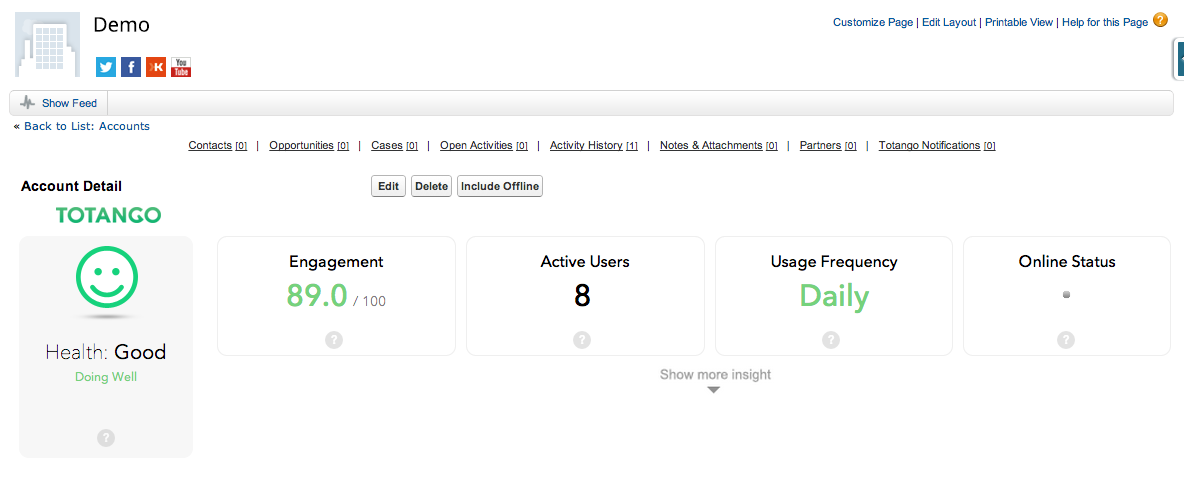Image resolution: width=1184 pixels, height=486 pixels.
Task: Click the Show Feed button
Action: point(59,103)
